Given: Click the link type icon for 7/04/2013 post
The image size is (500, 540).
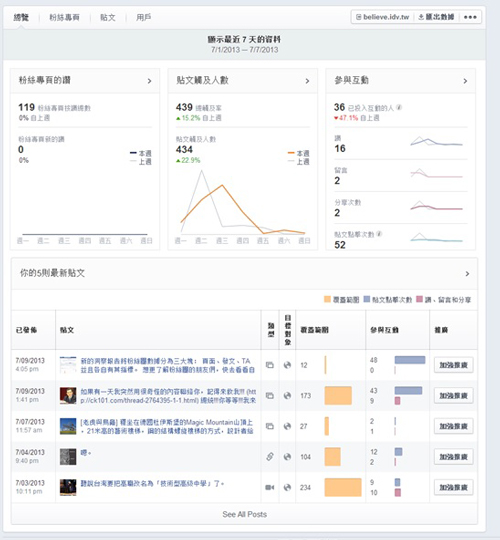Looking at the screenshot, I should point(270,457).
